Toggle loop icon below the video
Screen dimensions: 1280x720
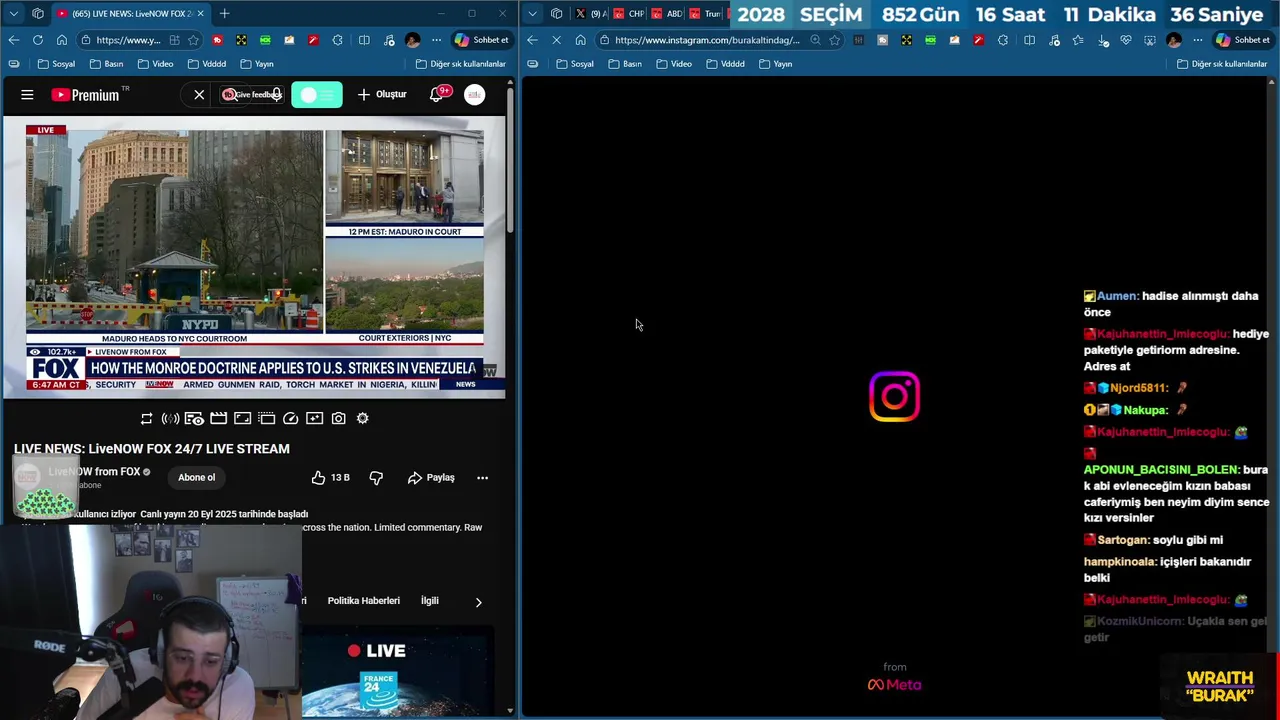pyautogui.click(x=146, y=418)
